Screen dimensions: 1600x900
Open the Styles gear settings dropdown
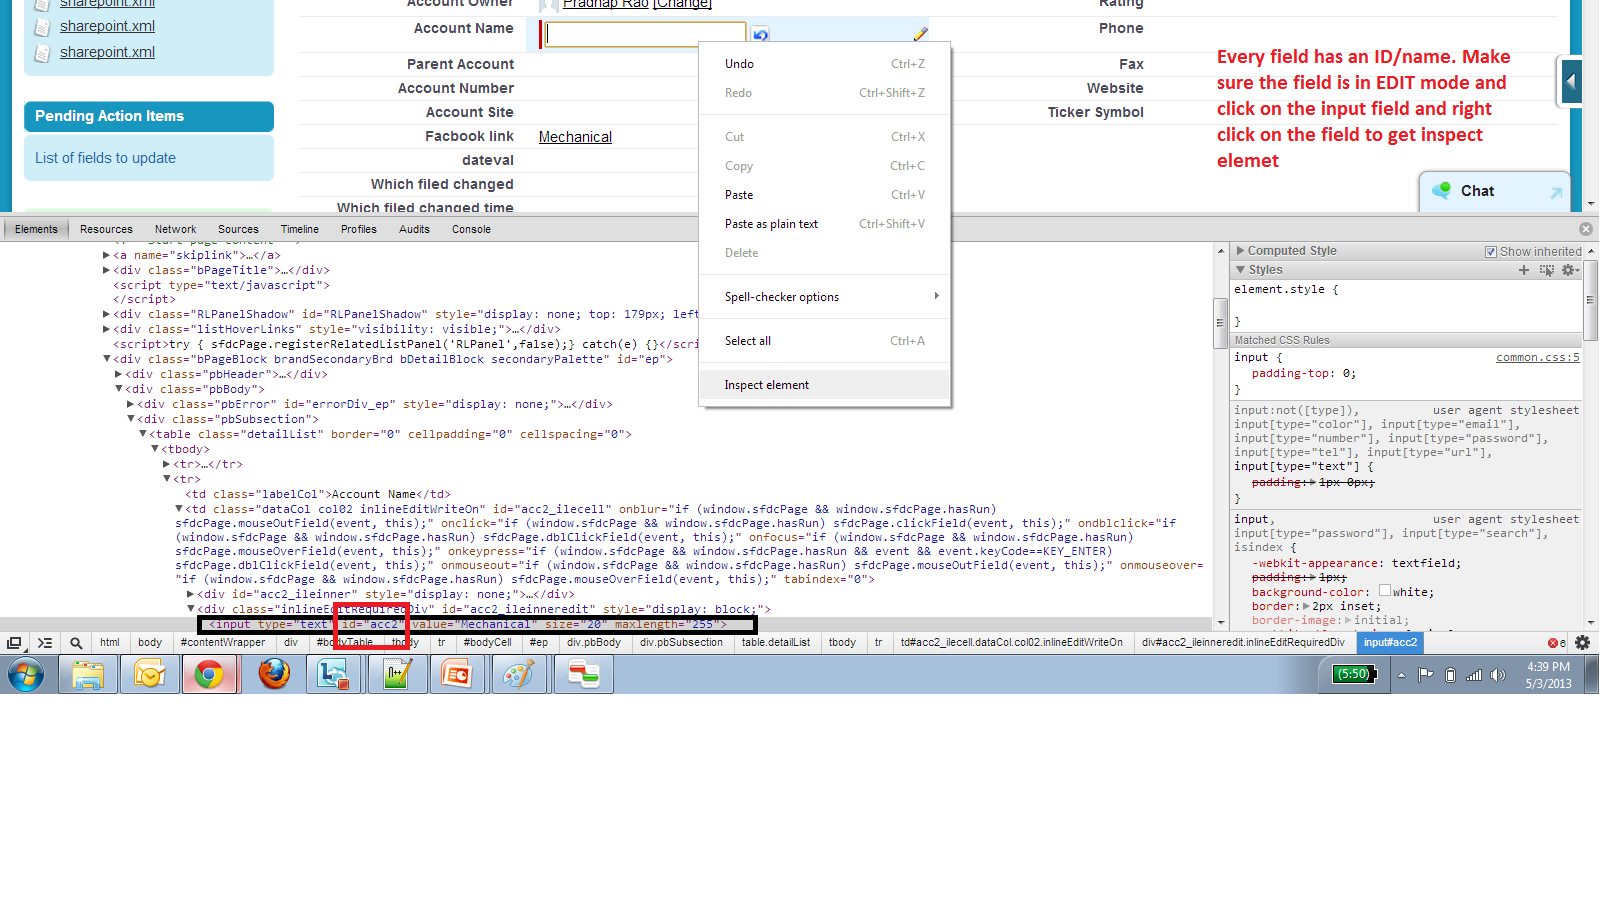[x=1570, y=270]
